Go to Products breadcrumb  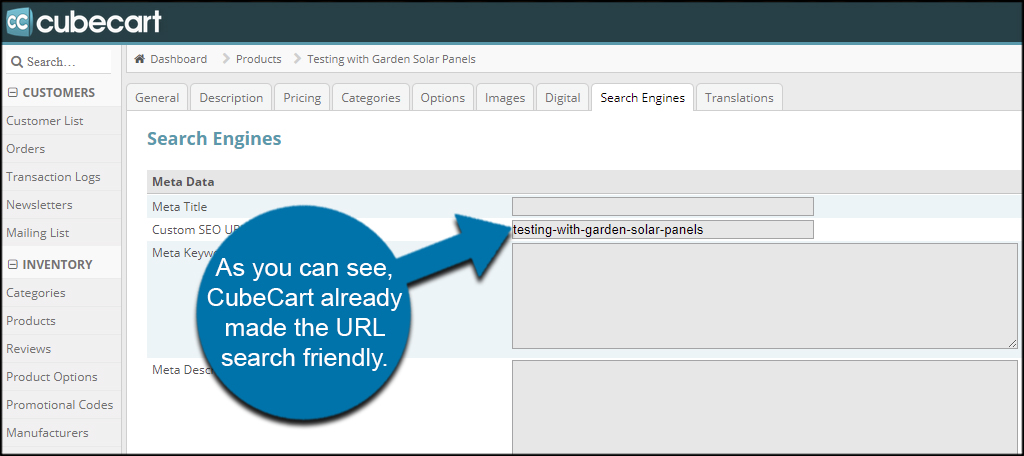(x=259, y=59)
